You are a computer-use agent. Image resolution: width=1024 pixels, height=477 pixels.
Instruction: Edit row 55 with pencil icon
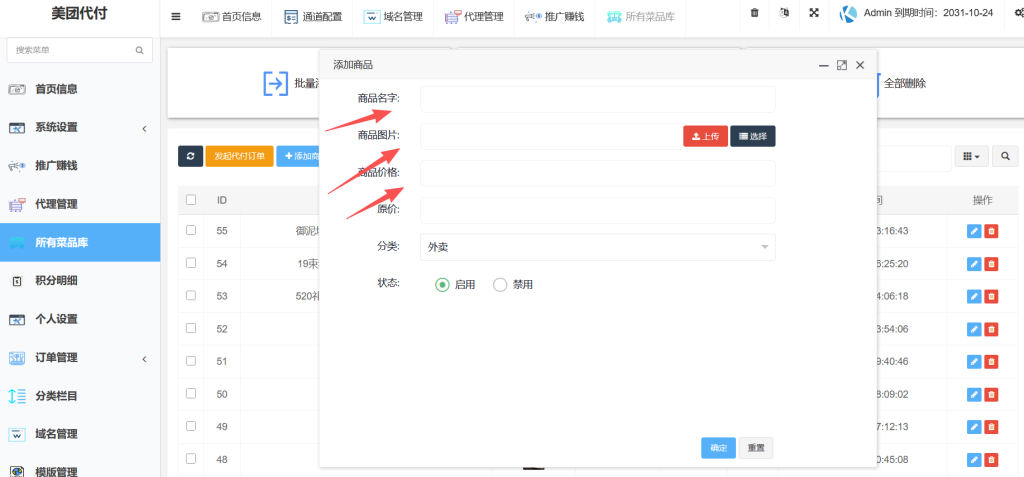(x=974, y=231)
